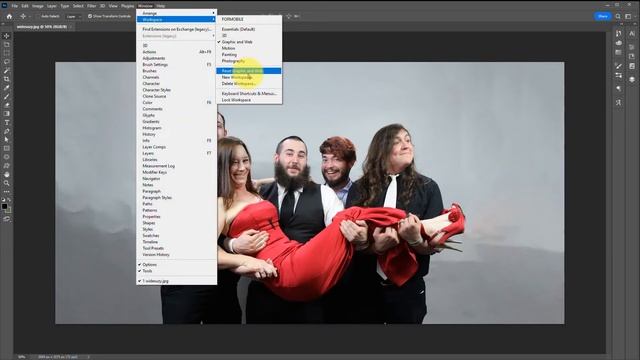Choose Lock Workspace
This screenshot has height=360, width=640.
click(x=249, y=100)
